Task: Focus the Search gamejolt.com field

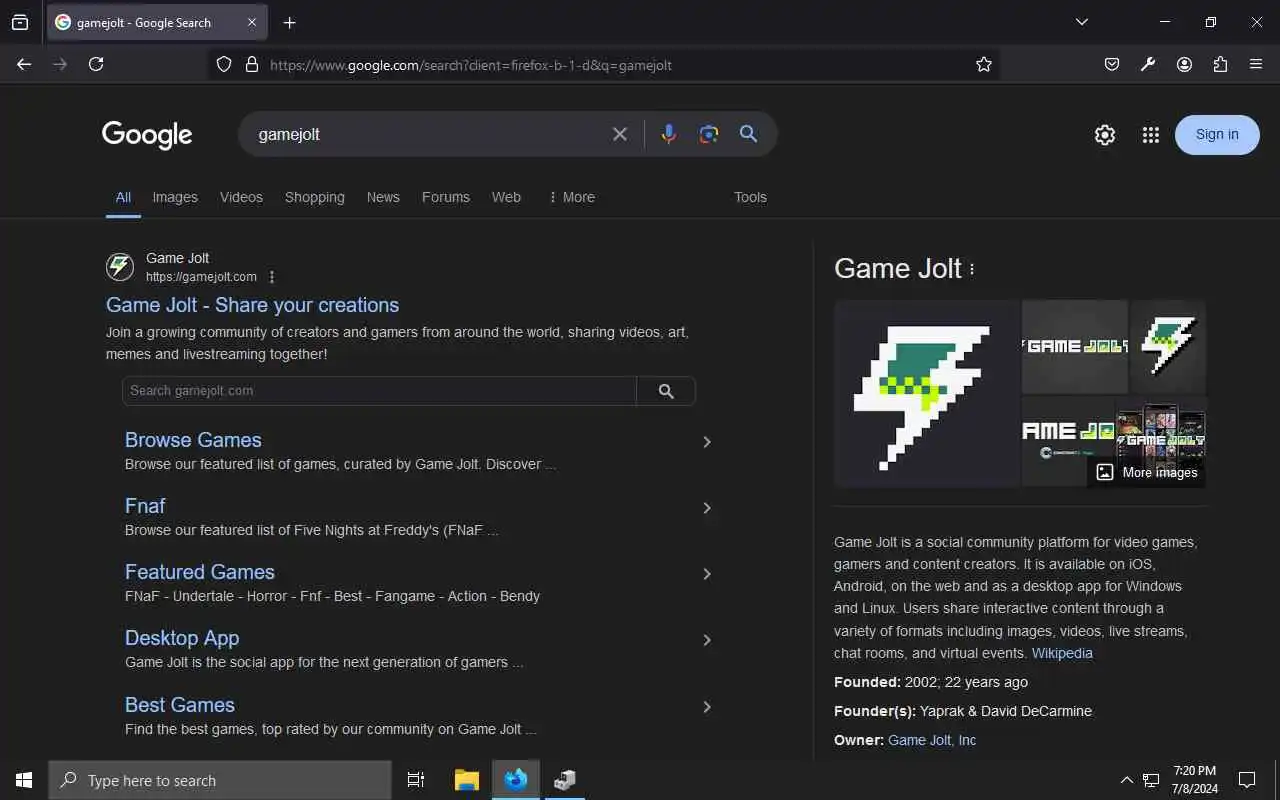Action: tap(379, 391)
